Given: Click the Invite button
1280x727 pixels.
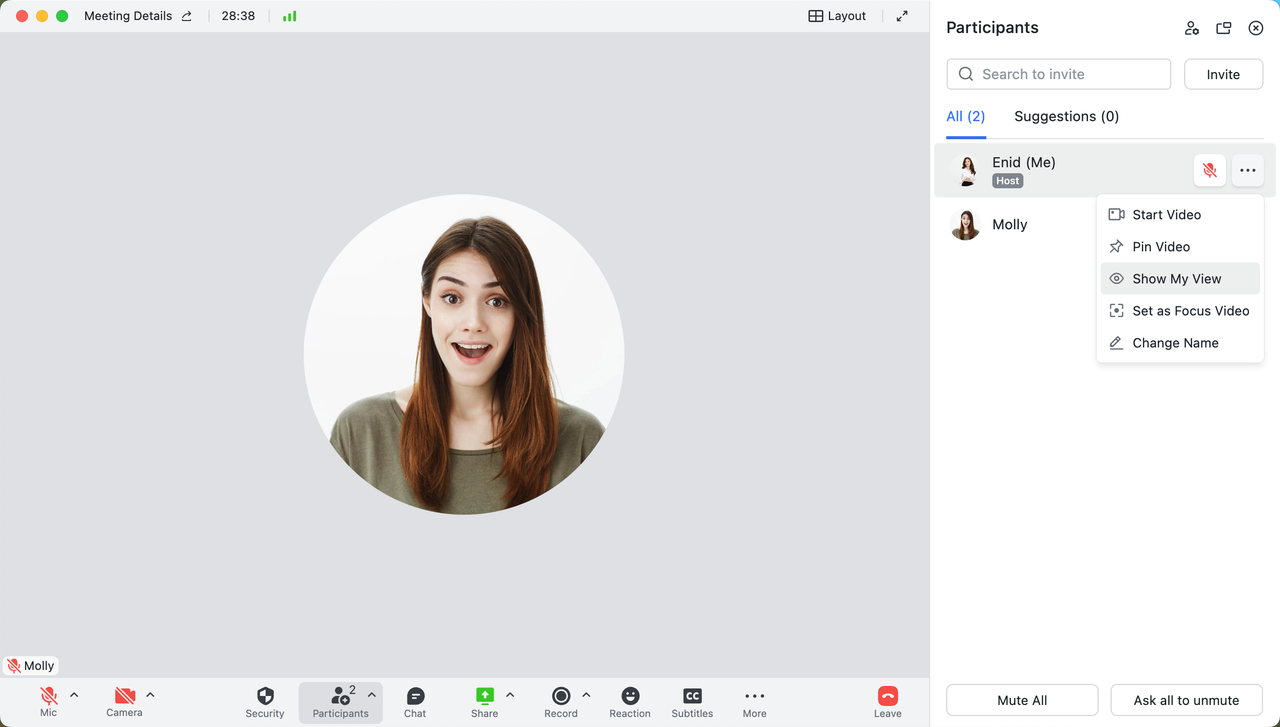Looking at the screenshot, I should pos(1223,73).
